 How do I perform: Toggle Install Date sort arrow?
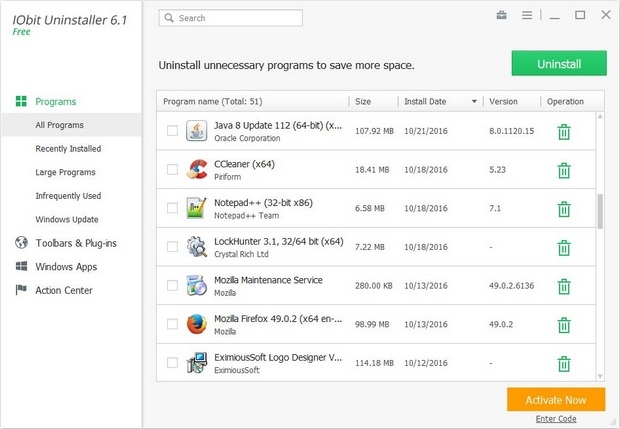[474, 102]
